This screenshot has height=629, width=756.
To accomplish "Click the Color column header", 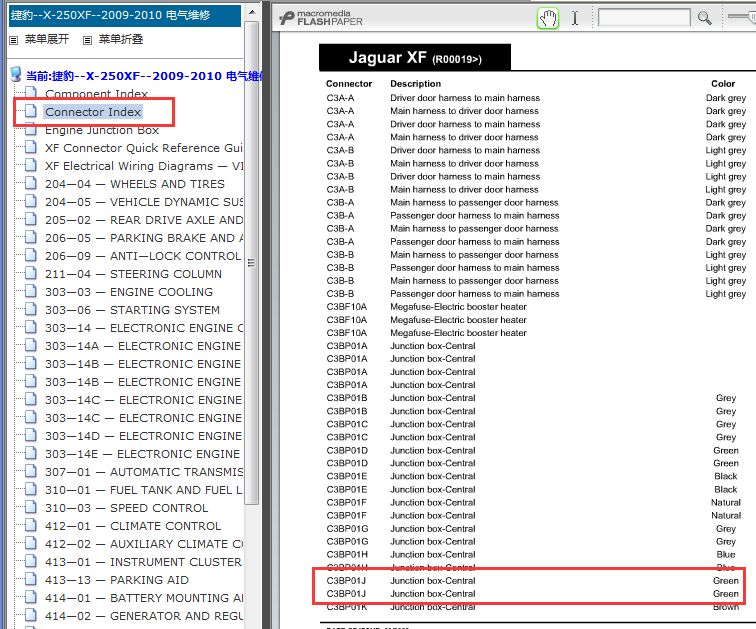I will (723, 84).
